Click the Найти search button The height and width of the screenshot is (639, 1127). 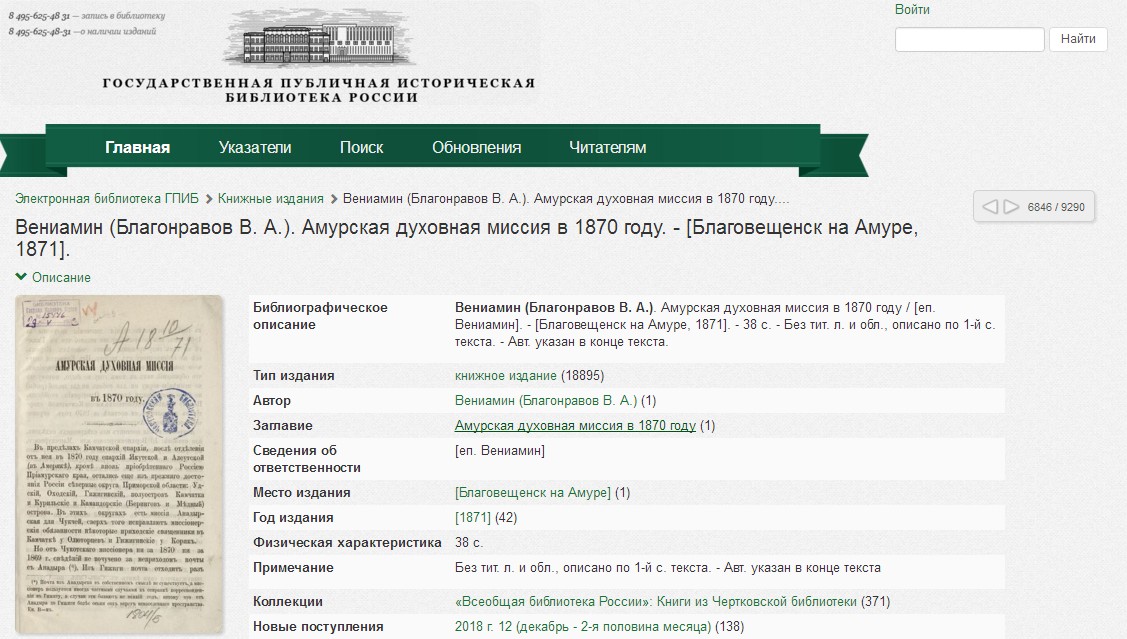pyautogui.click(x=1078, y=39)
